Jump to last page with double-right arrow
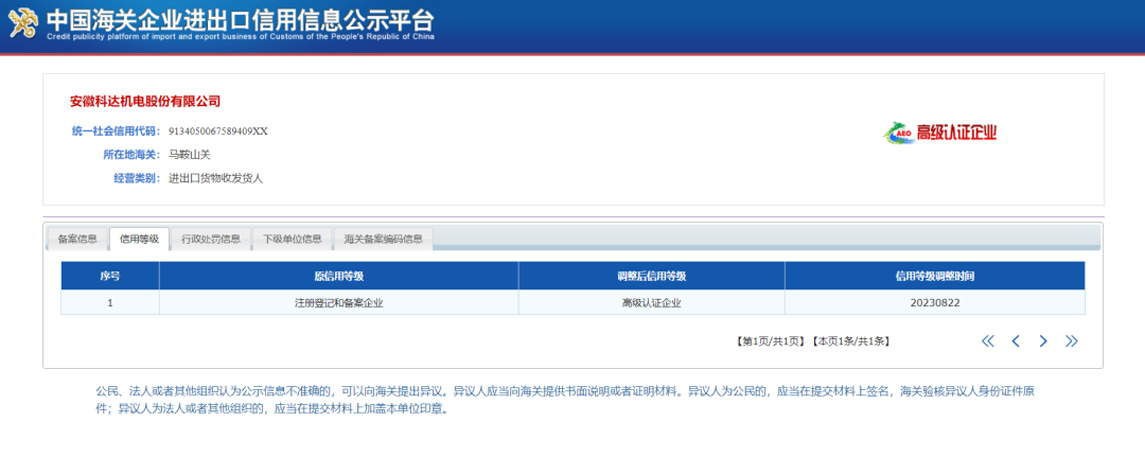1145x457 pixels. 1071,341
